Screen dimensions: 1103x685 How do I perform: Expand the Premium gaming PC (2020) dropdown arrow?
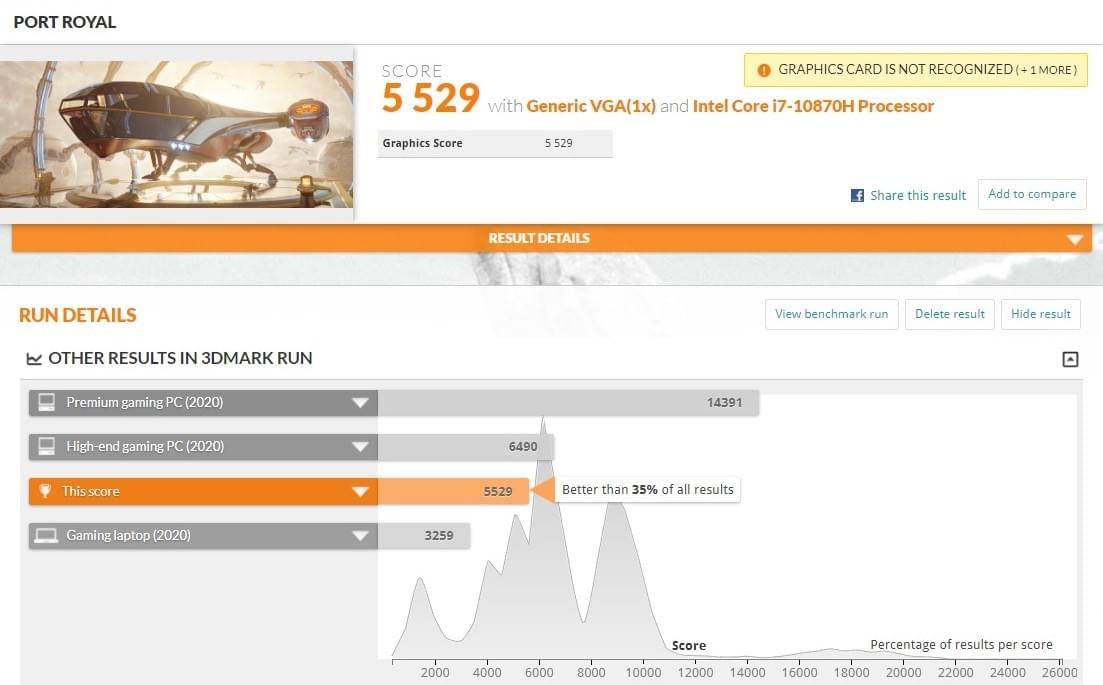point(360,403)
